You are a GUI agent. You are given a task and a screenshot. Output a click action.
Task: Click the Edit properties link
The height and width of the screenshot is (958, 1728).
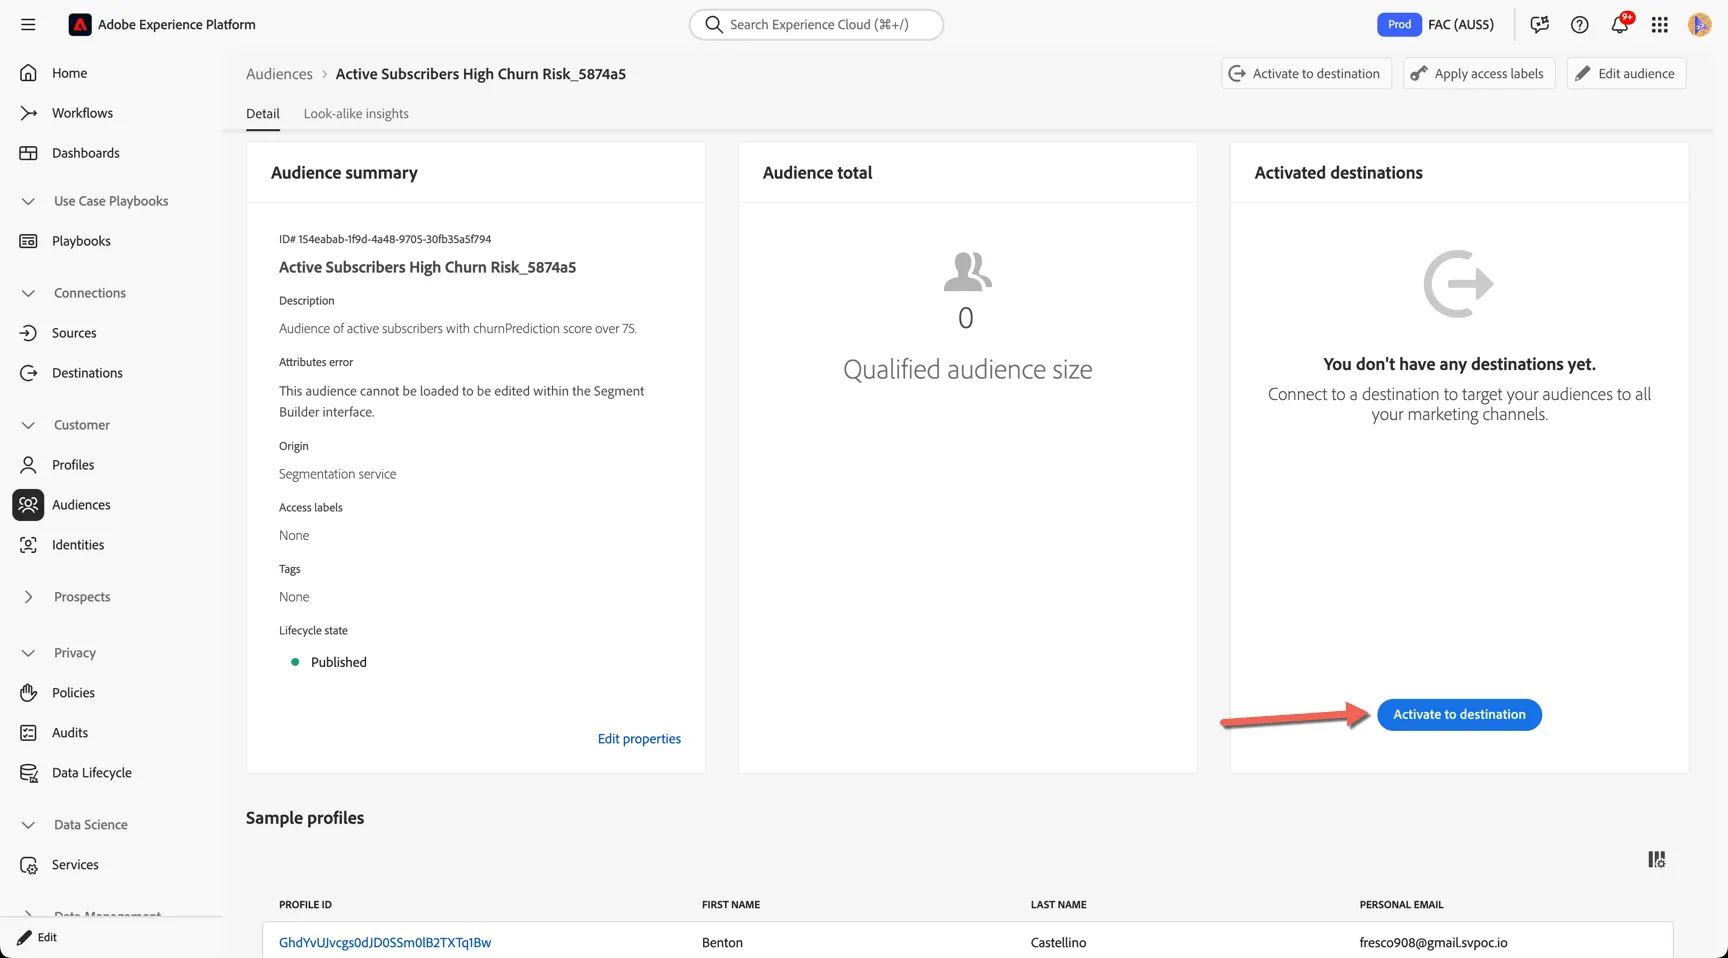(639, 739)
